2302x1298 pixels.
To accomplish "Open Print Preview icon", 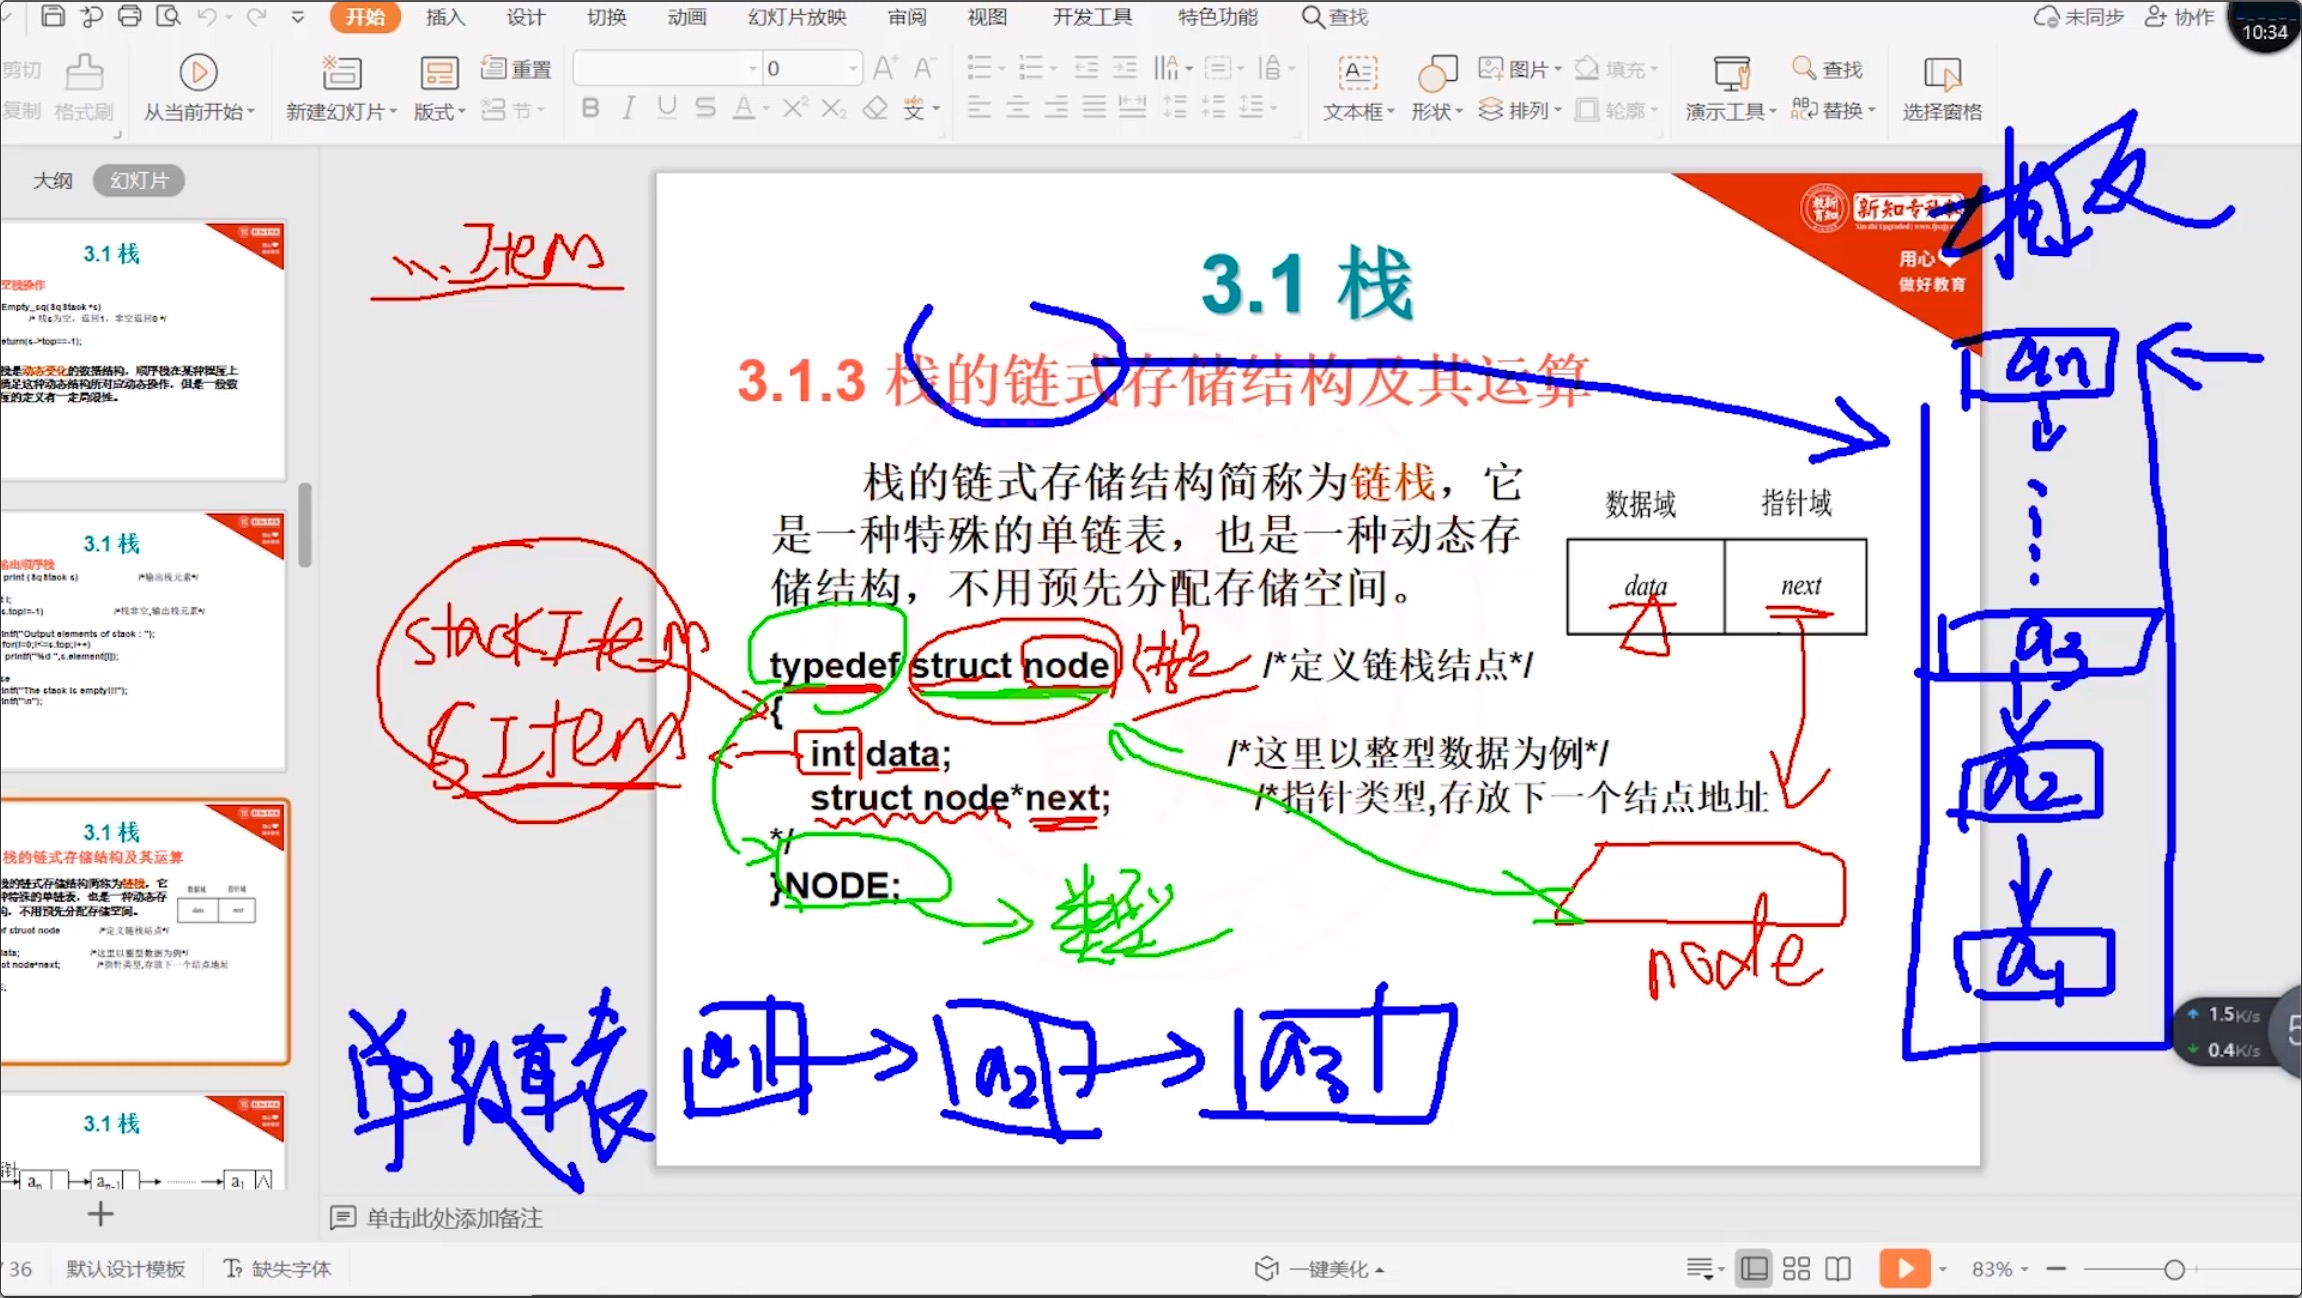I will 168,16.
